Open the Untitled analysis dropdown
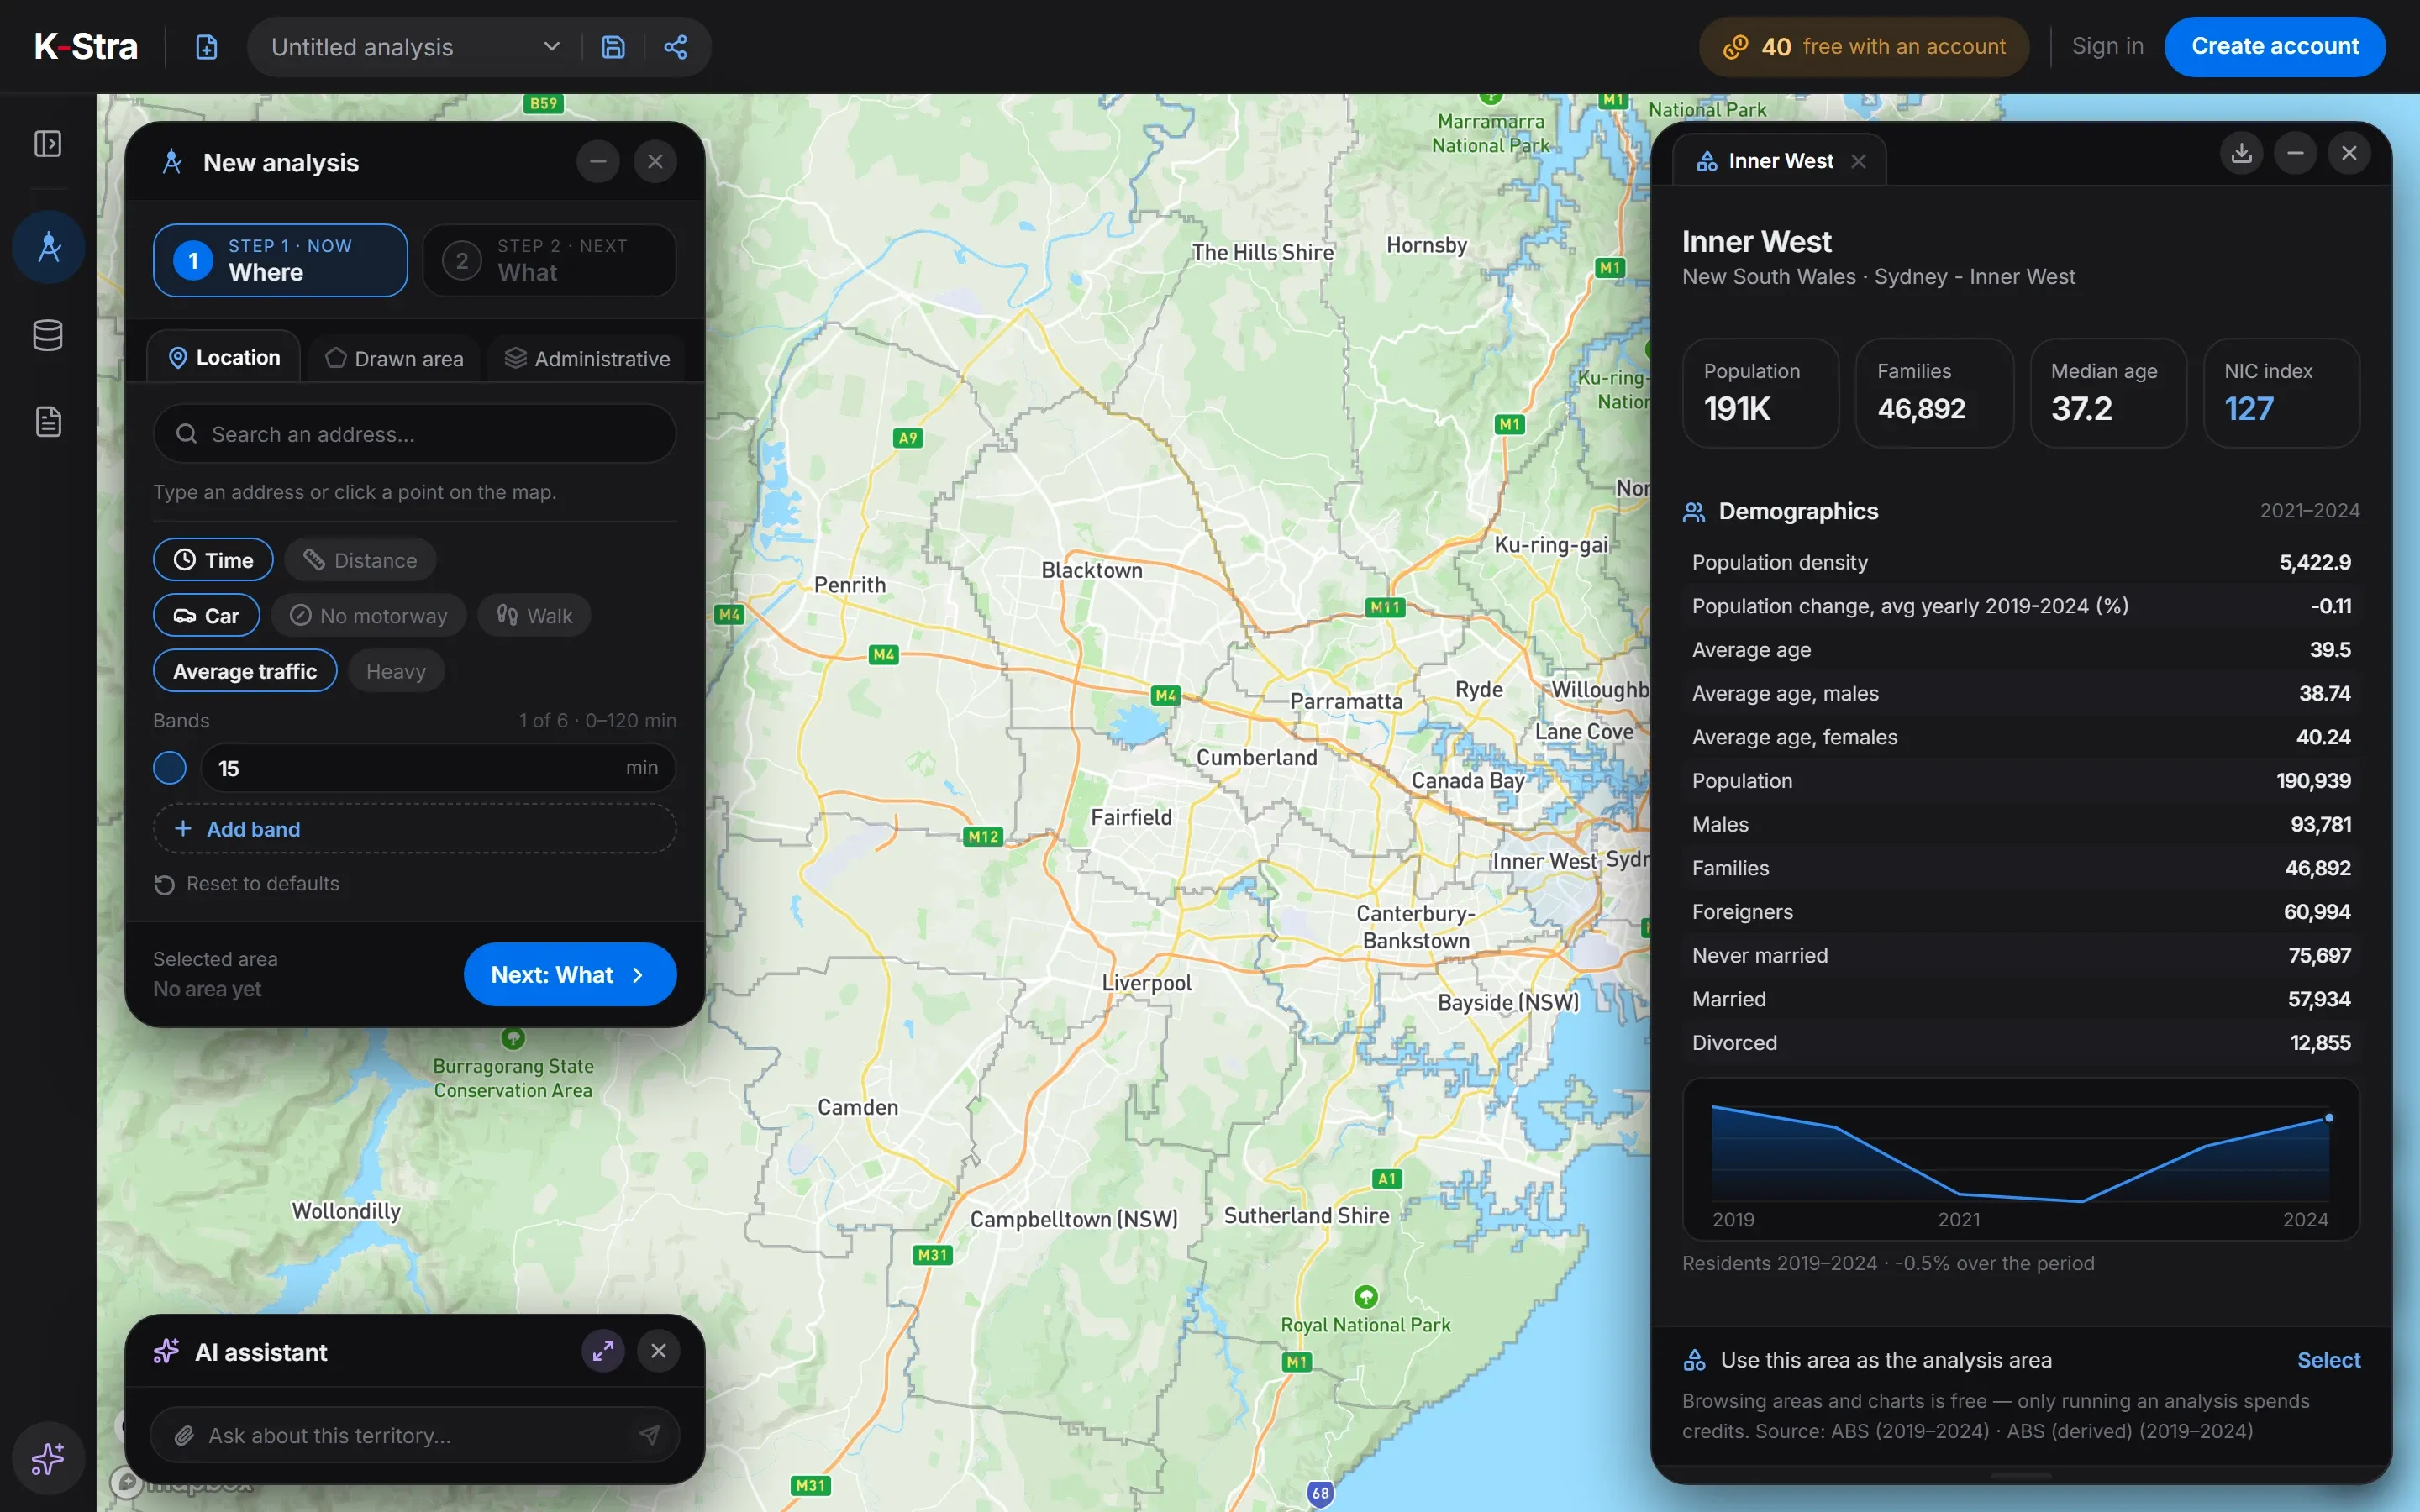The width and height of the screenshot is (2420, 1512). point(415,47)
